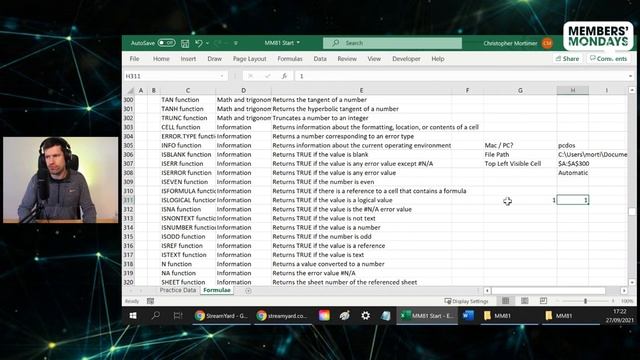This screenshot has height=360, width=640.
Task: Expand the formula bar chevron
Action: point(630,76)
